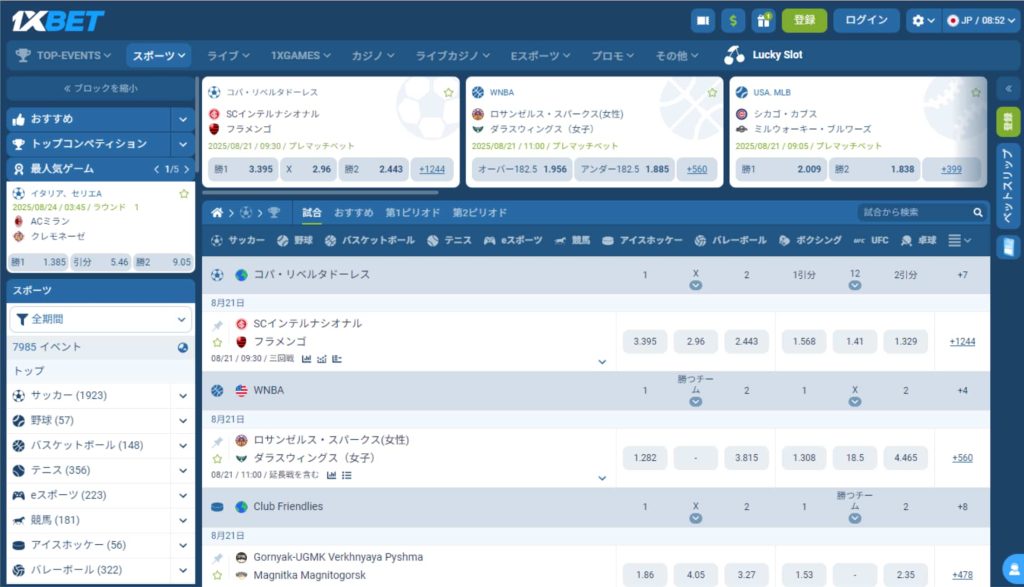Favorite the USA MLB featured card
This screenshot has width=1024, height=587.
point(976,93)
